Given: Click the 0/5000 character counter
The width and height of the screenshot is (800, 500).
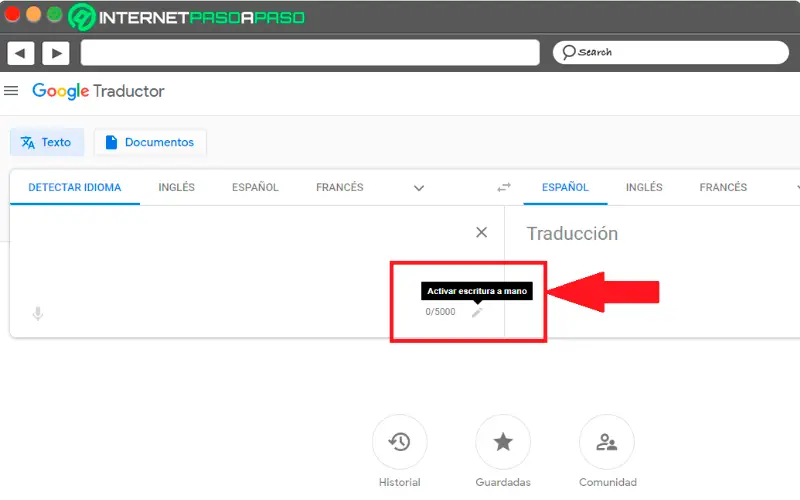Looking at the screenshot, I should (440, 312).
